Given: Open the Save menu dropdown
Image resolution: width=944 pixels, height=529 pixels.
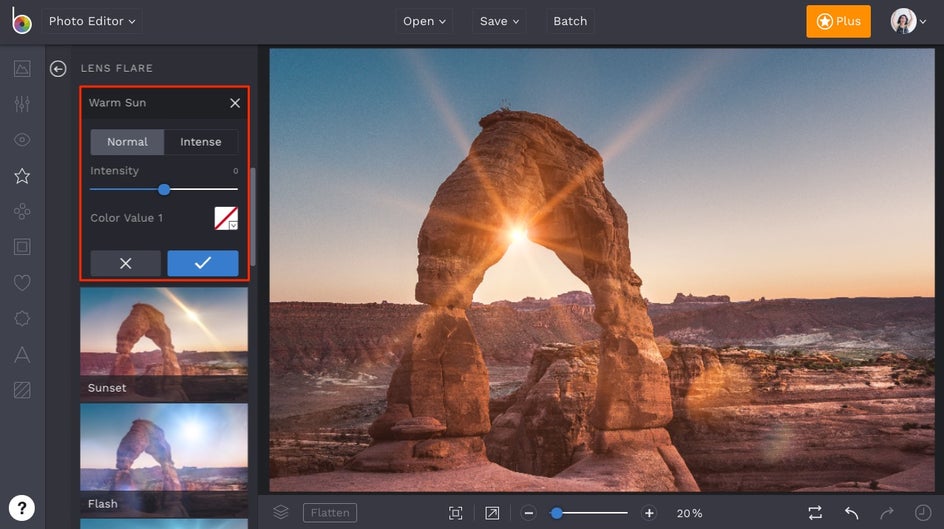Looking at the screenshot, I should pos(499,21).
